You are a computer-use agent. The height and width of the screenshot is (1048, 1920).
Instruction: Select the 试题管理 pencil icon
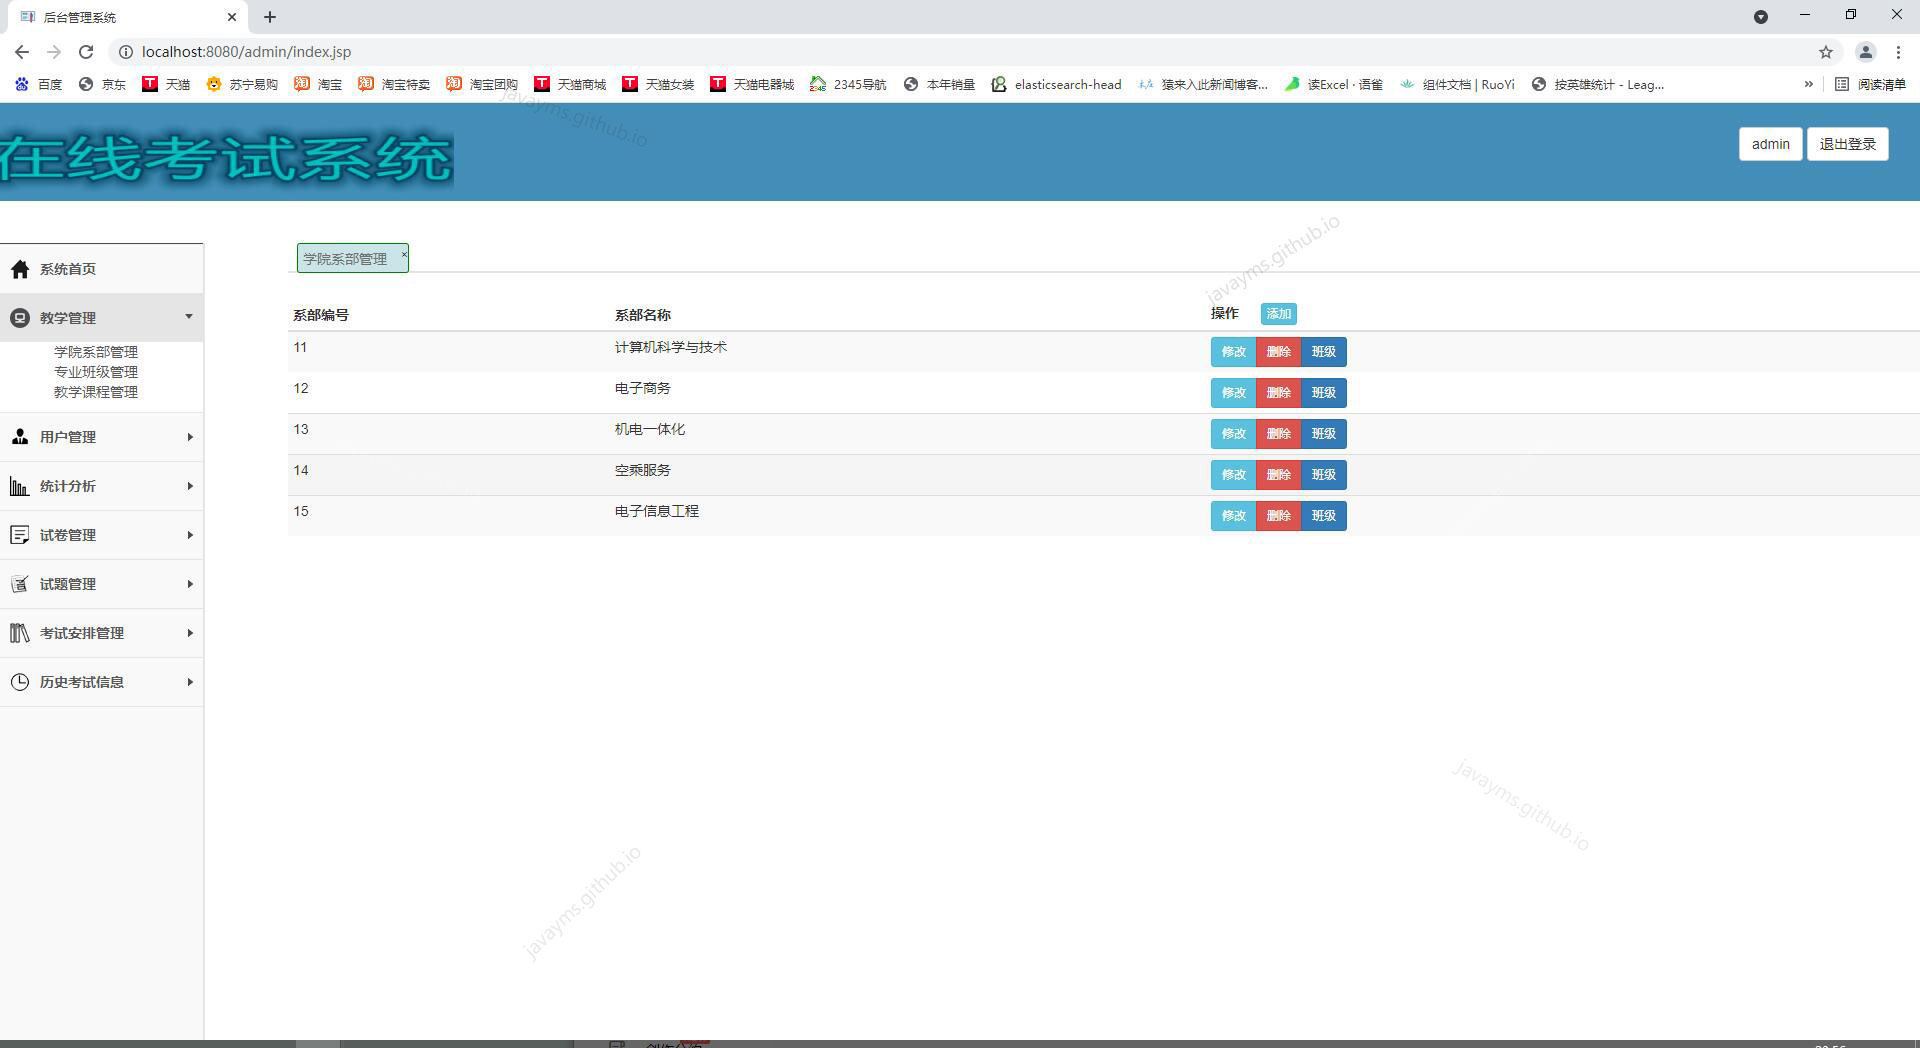pos(20,583)
